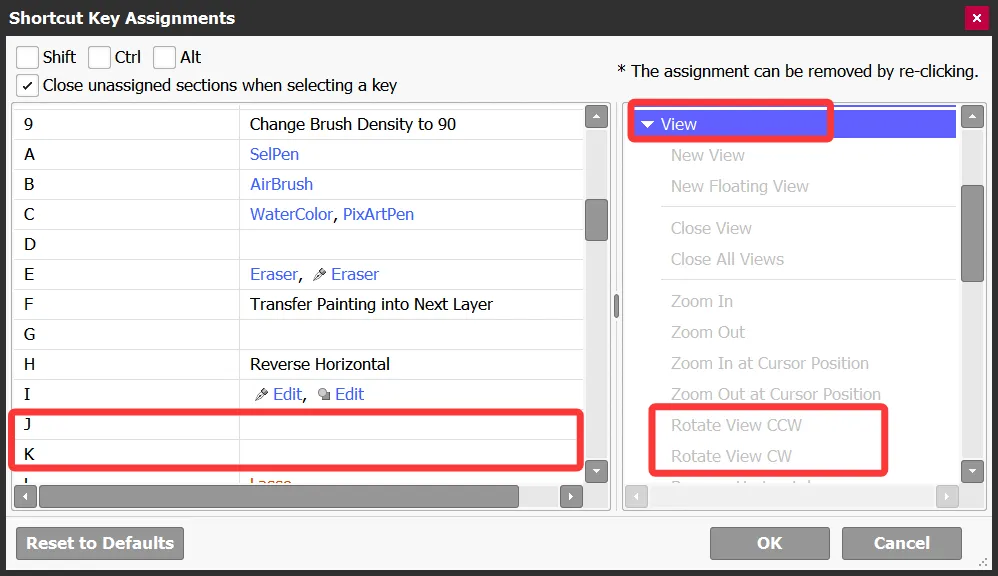The width and height of the screenshot is (998, 576).
Task: Click the splitter handle between the lists
Action: [616, 306]
